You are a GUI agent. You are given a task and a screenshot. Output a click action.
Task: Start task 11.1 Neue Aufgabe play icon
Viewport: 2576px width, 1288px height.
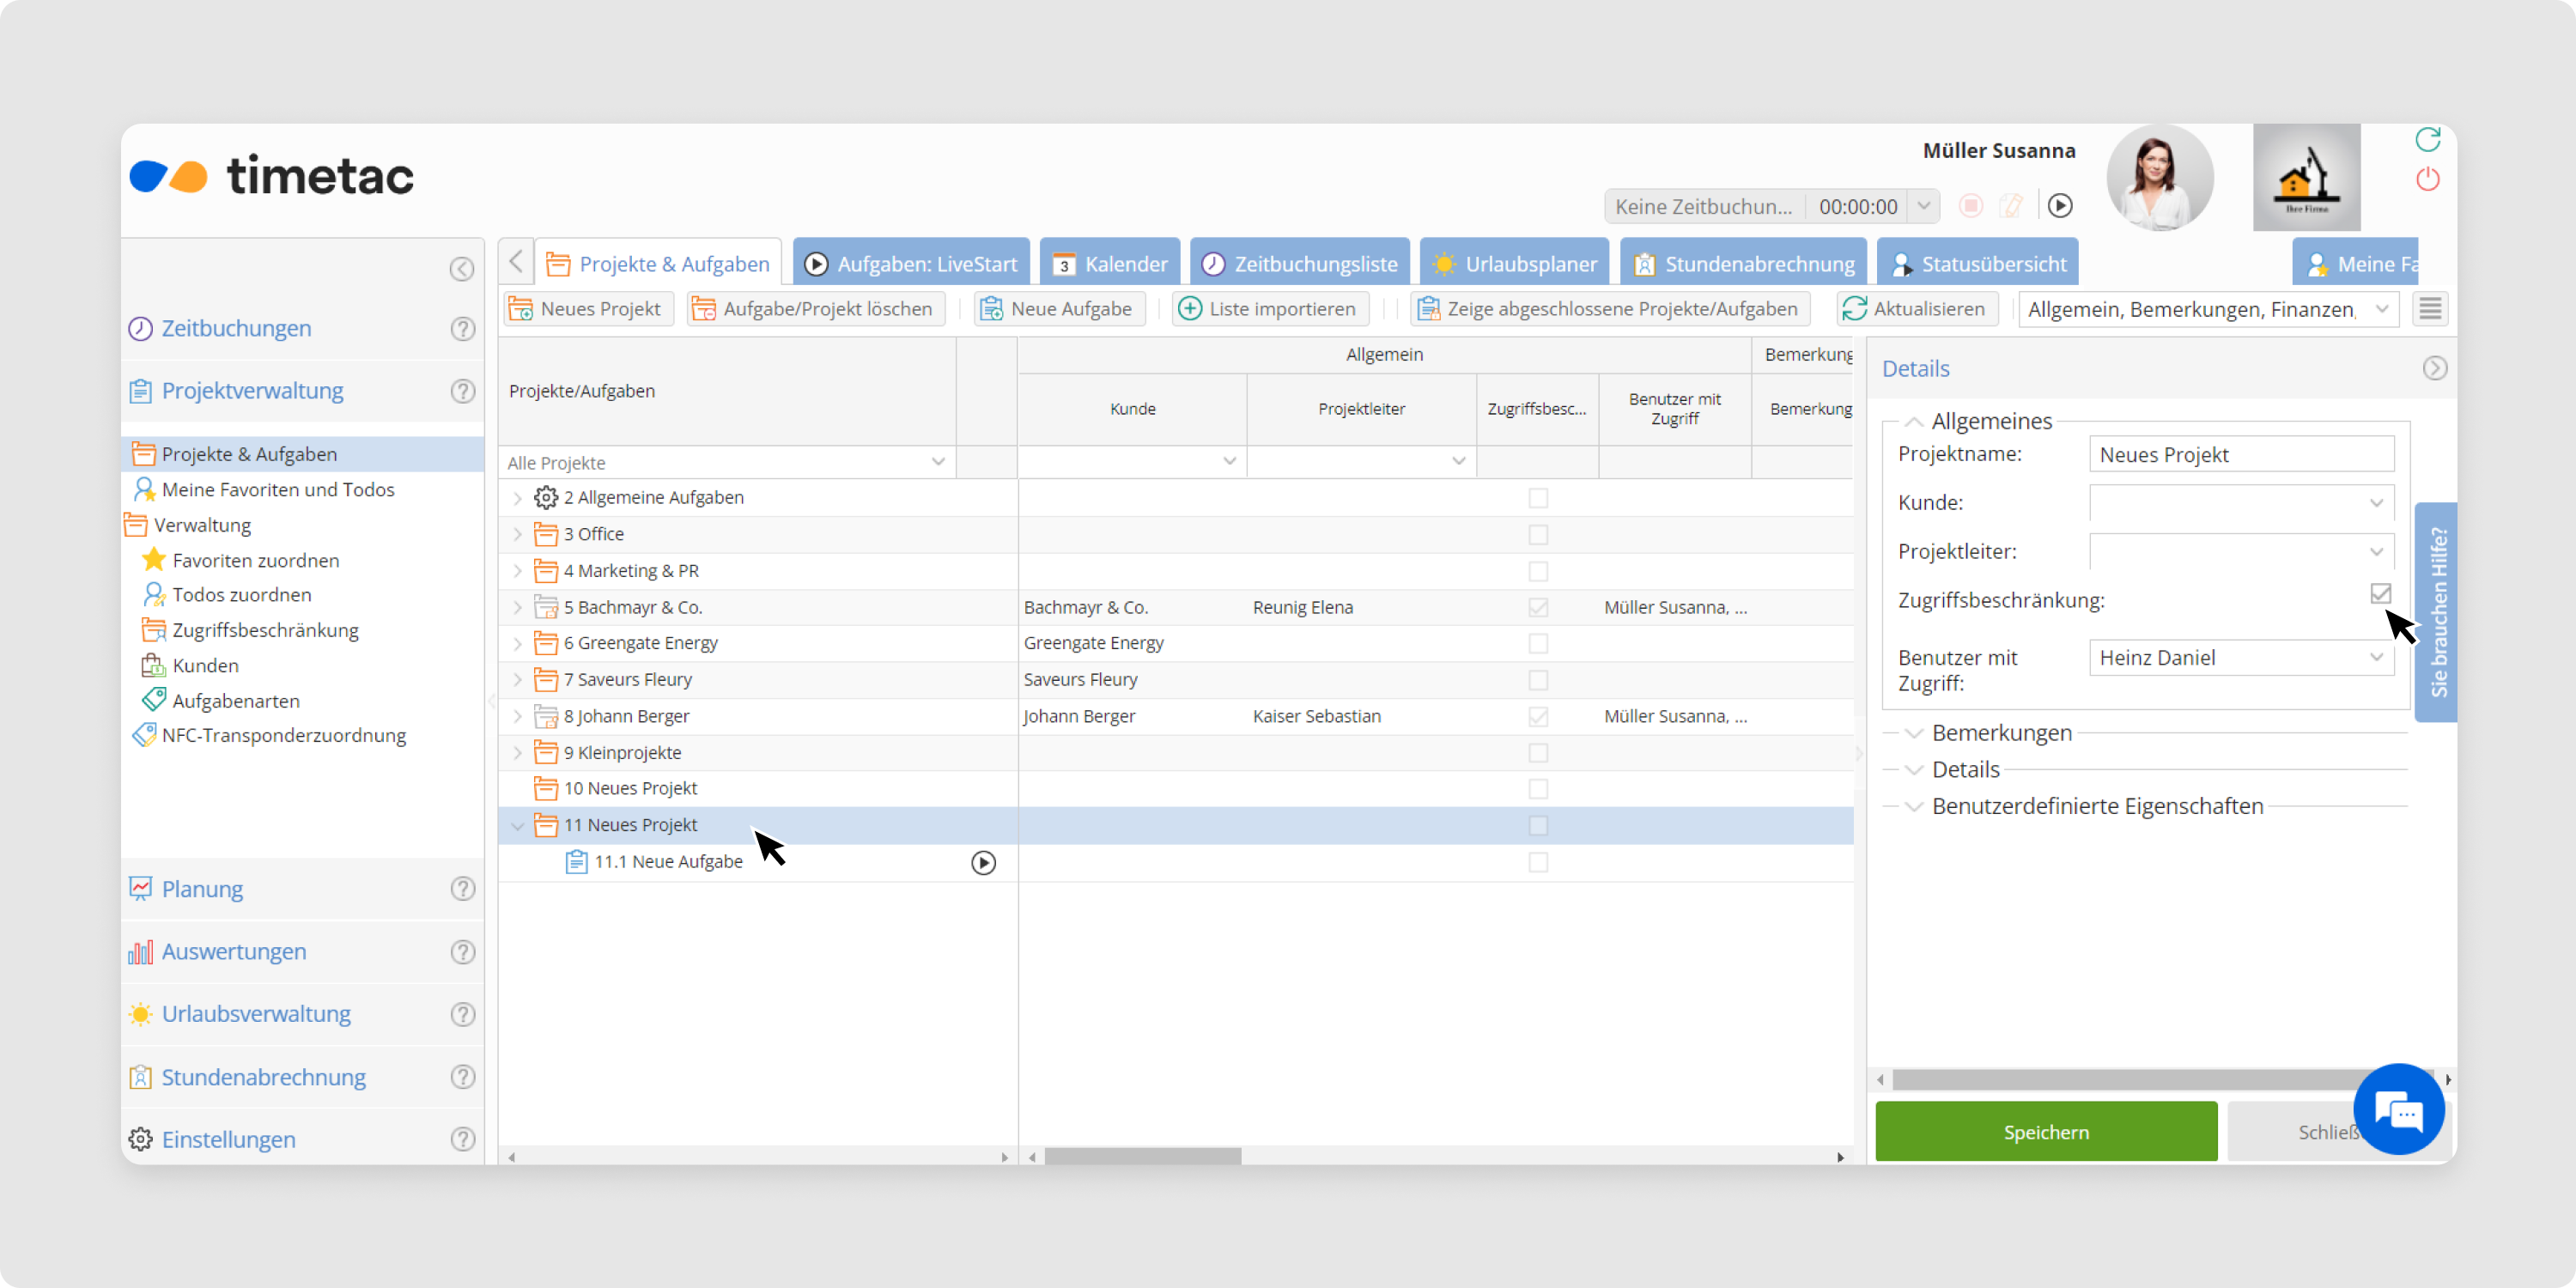[x=983, y=862]
